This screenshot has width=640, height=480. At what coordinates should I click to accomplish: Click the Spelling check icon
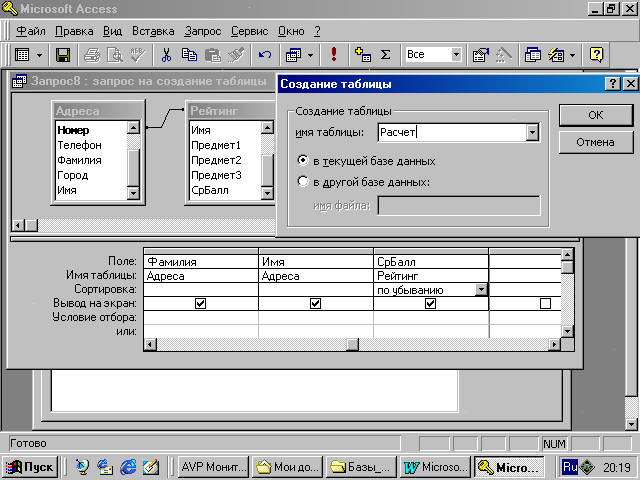138,55
